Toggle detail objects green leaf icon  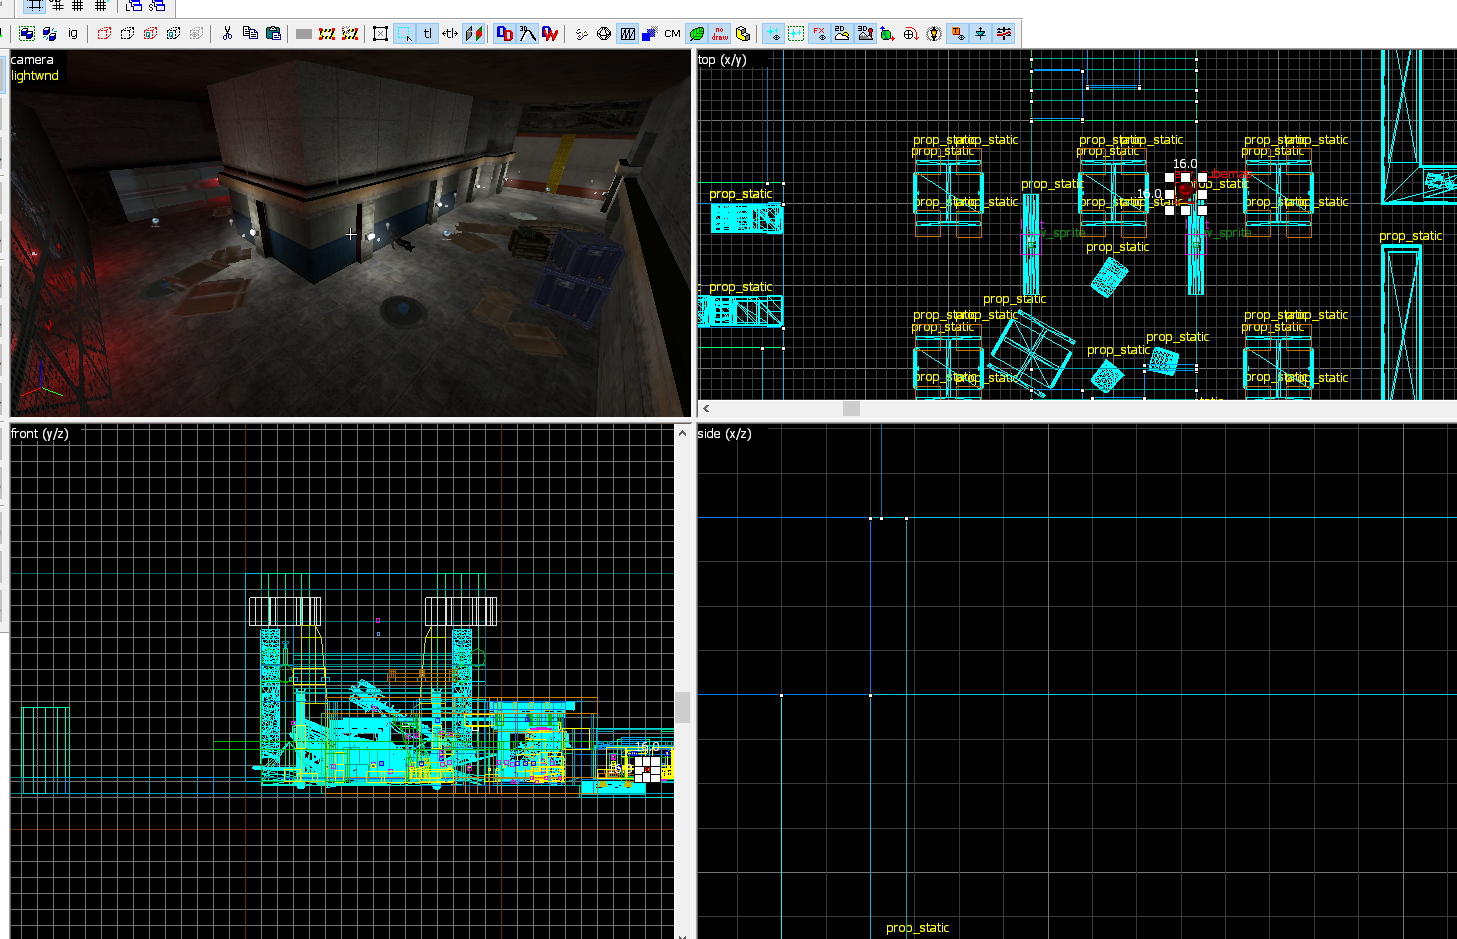pyautogui.click(x=697, y=33)
